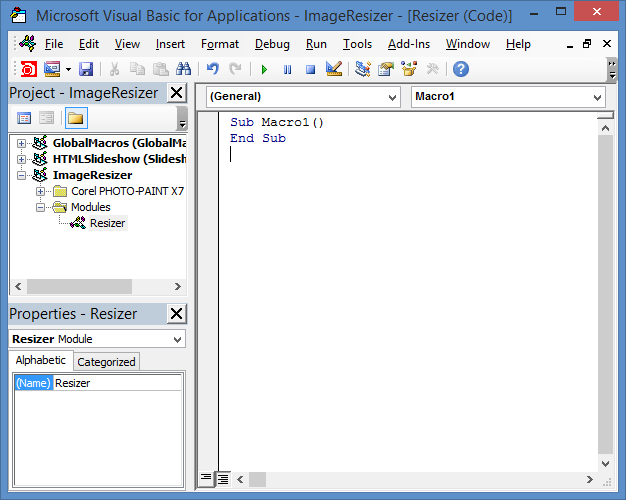Open the Tools menu
This screenshot has height=500, width=626.
357,44
